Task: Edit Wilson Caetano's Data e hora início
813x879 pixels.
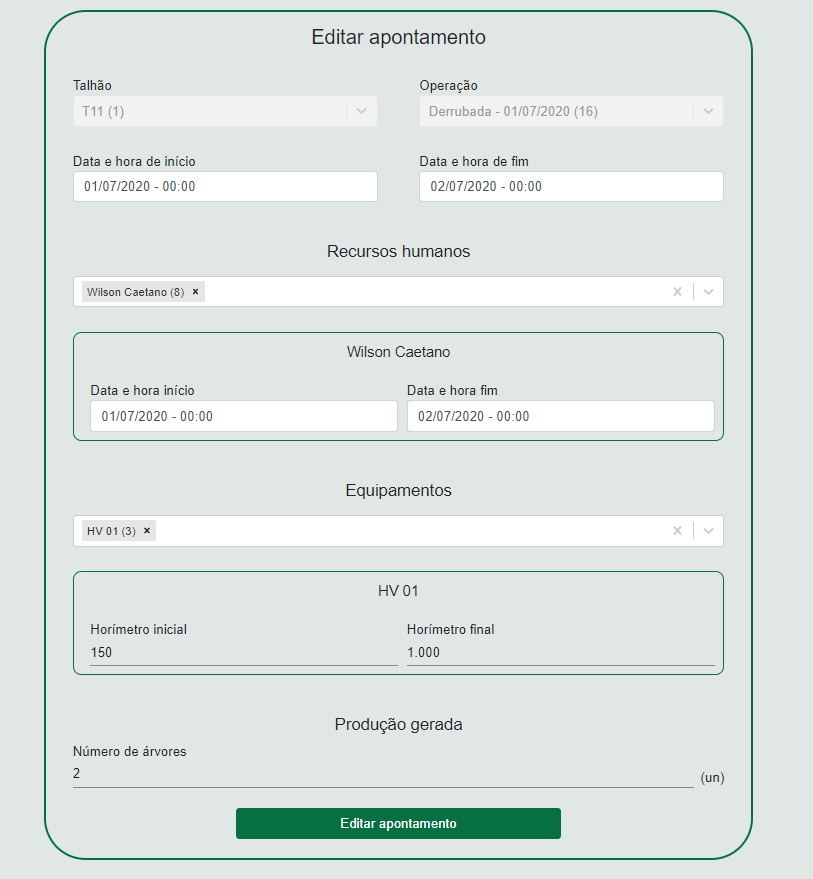Action: click(243, 416)
